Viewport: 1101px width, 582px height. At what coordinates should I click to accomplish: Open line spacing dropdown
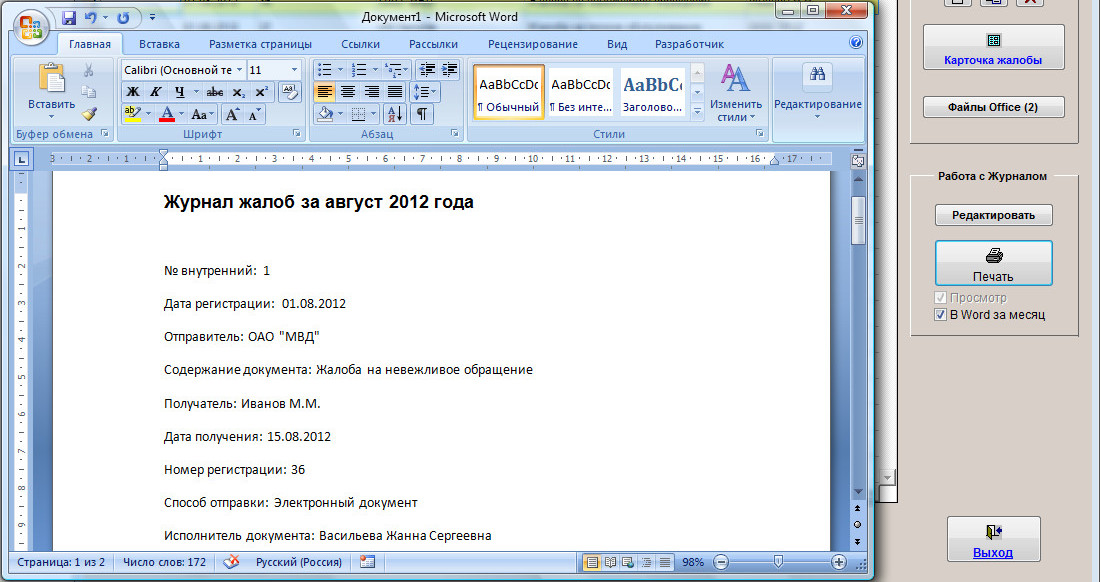tap(424, 92)
